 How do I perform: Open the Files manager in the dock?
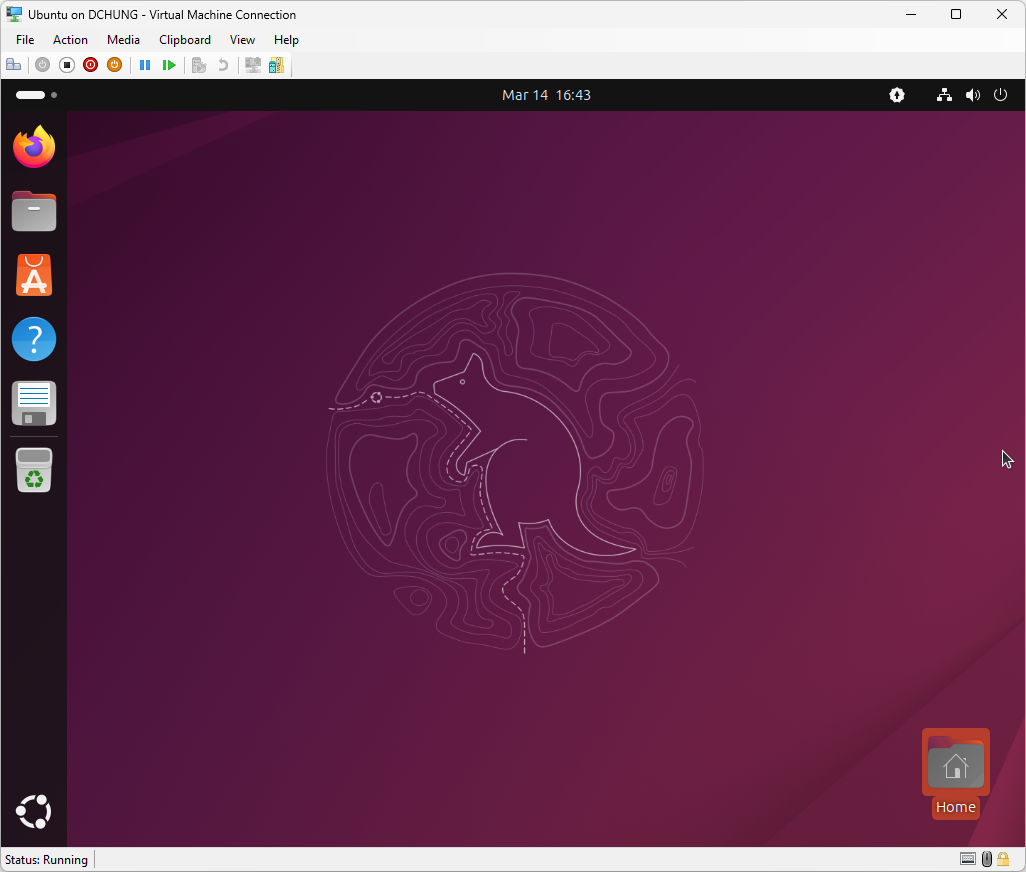[34, 211]
